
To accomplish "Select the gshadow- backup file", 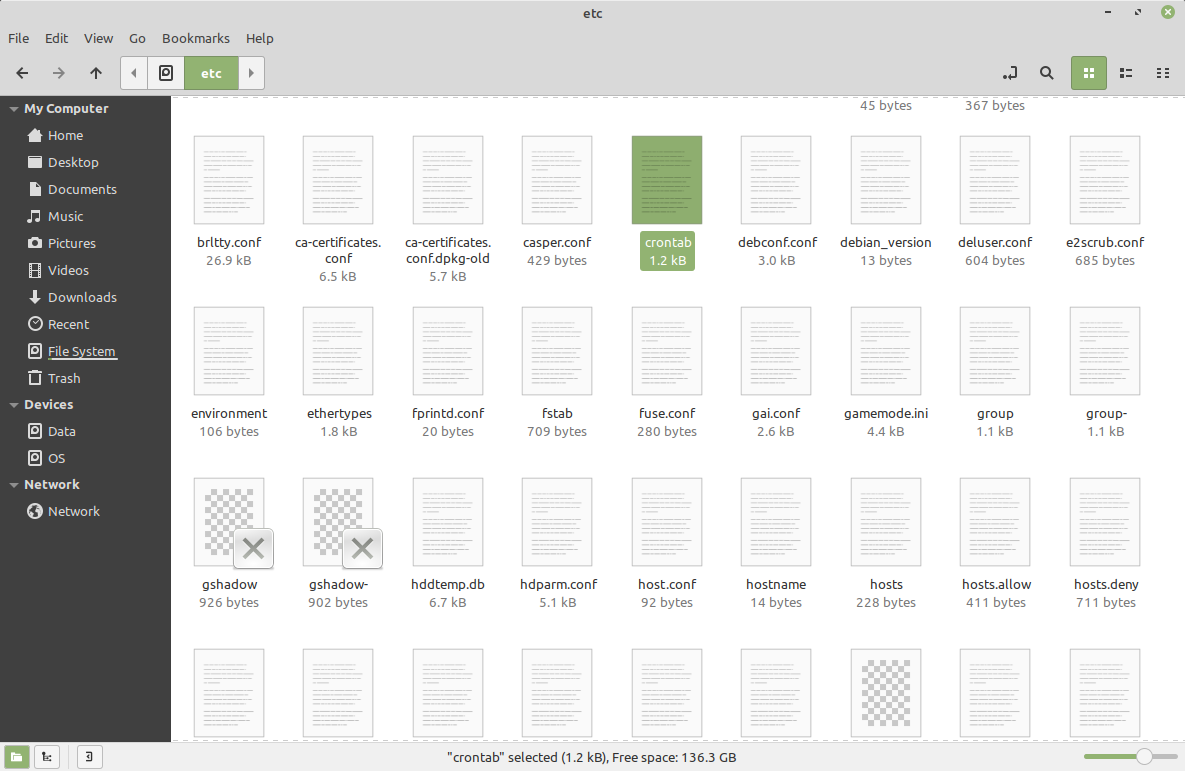I will 338,522.
